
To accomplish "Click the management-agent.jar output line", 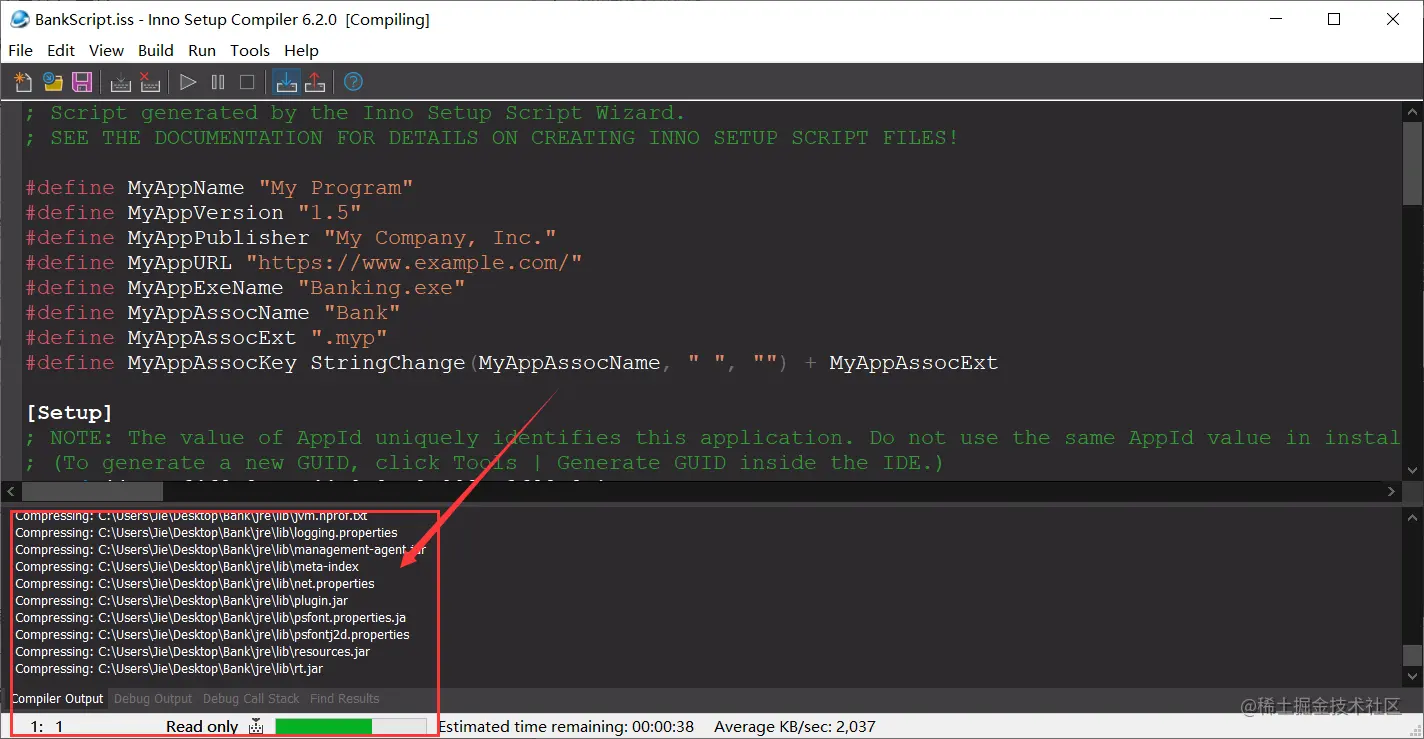I will coord(220,550).
